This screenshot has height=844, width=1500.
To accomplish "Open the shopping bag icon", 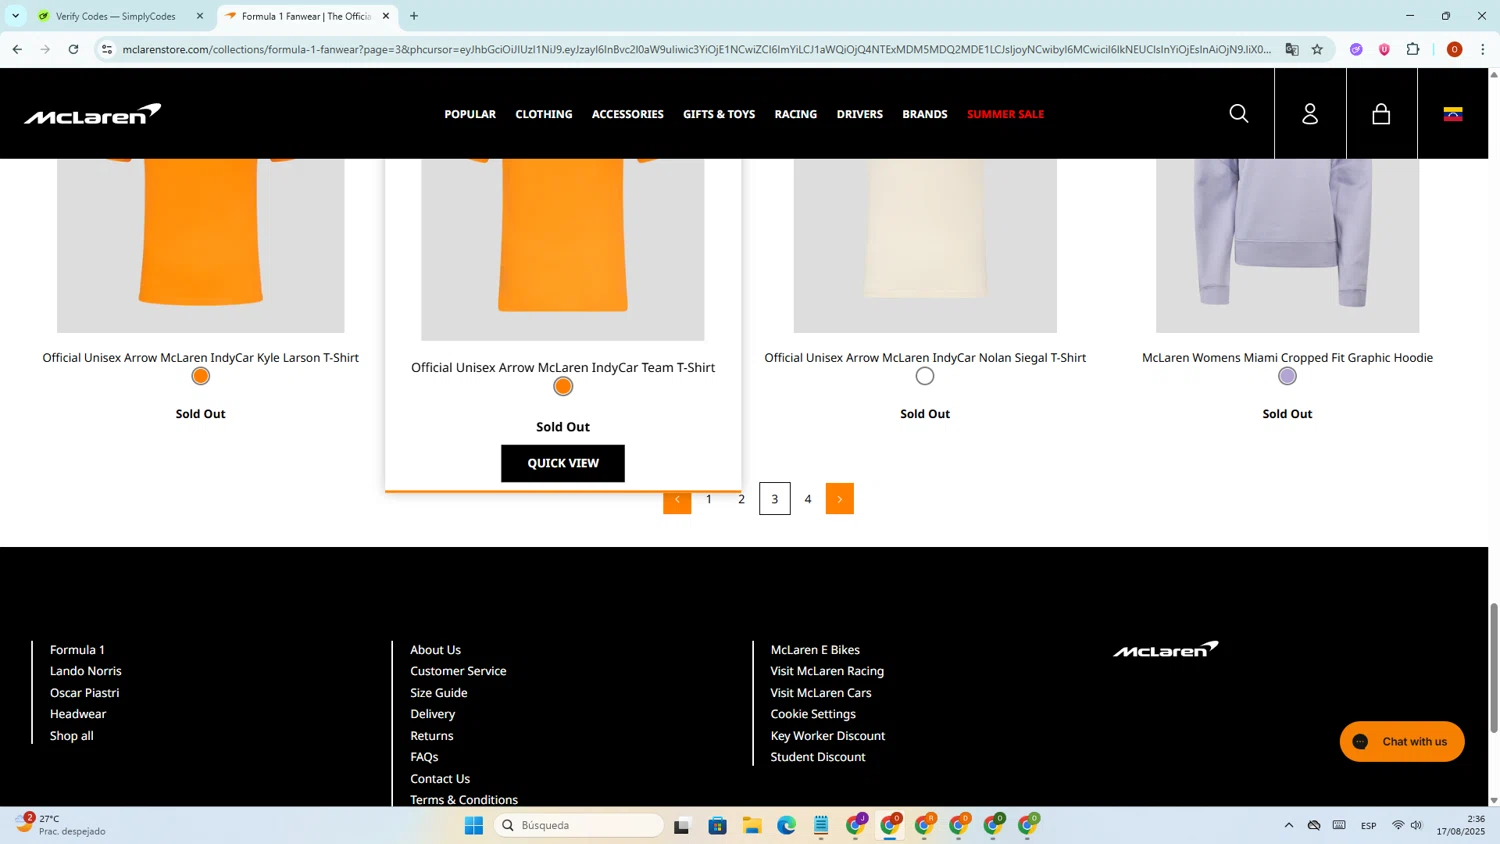I will [1381, 114].
